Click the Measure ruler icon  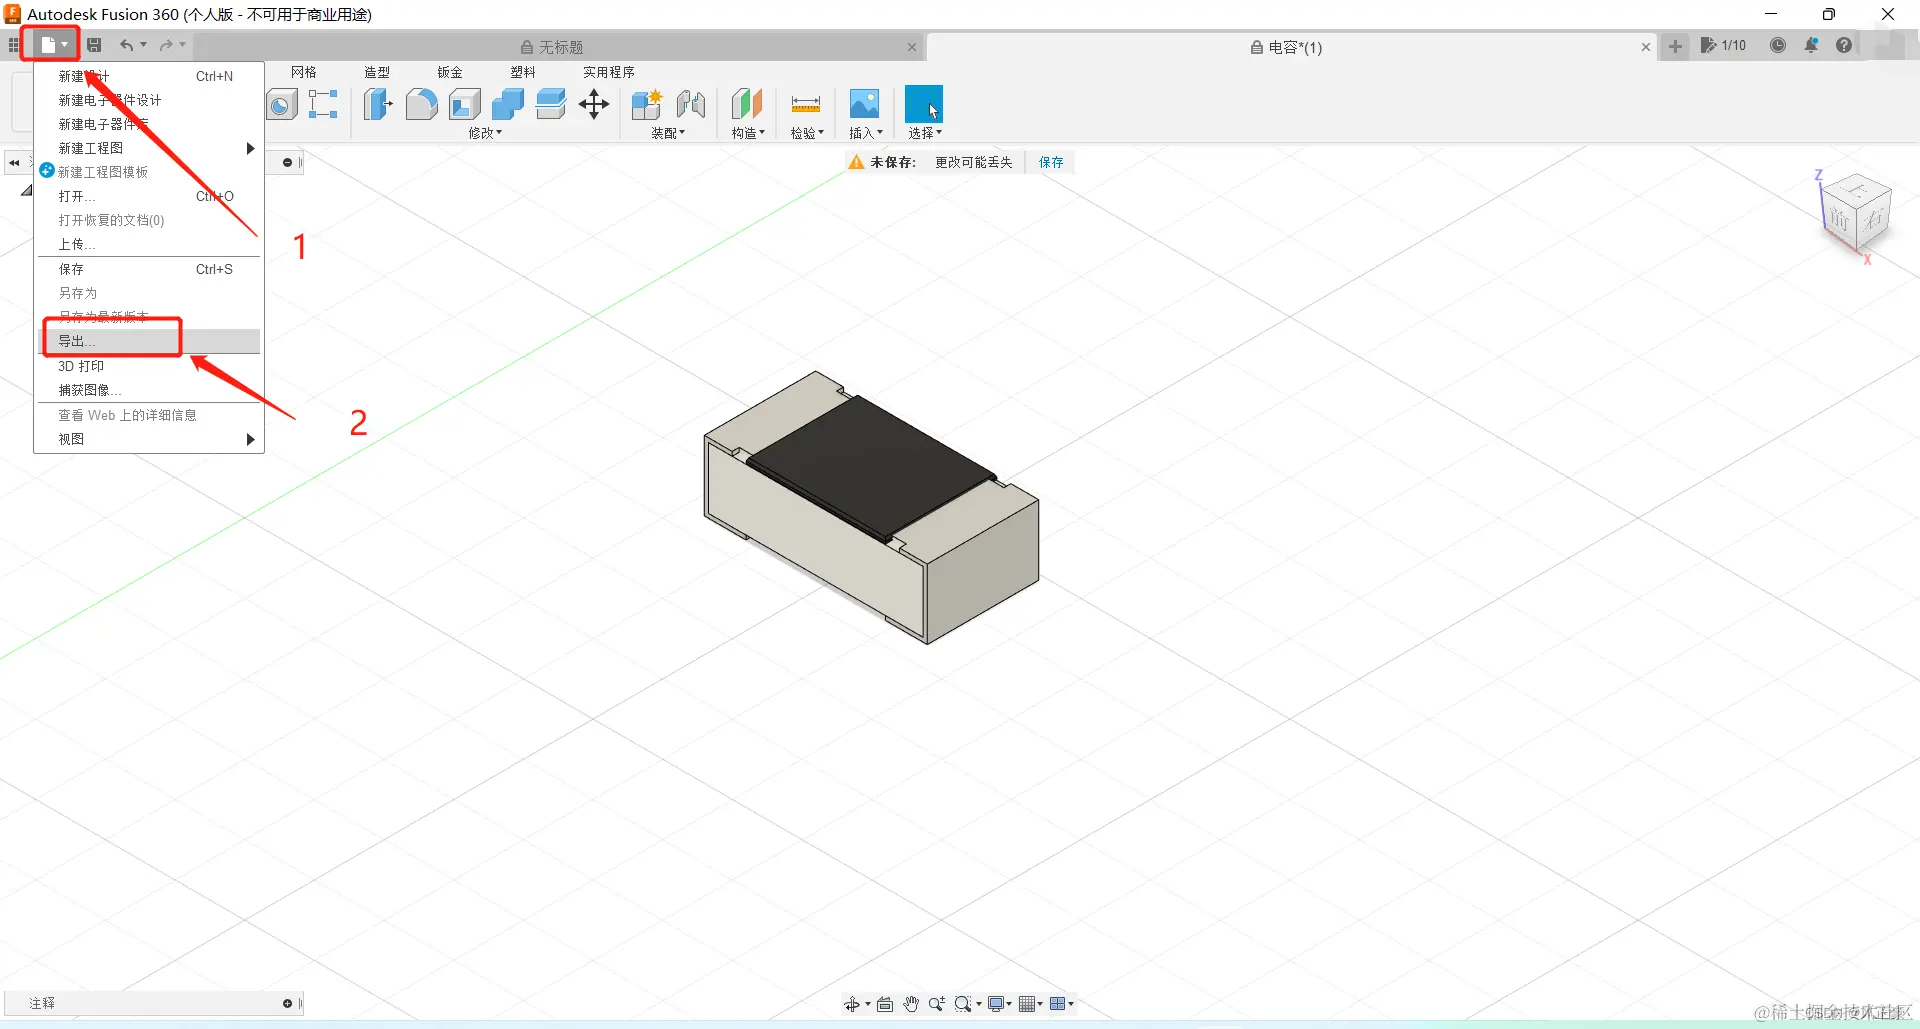pyautogui.click(x=806, y=104)
